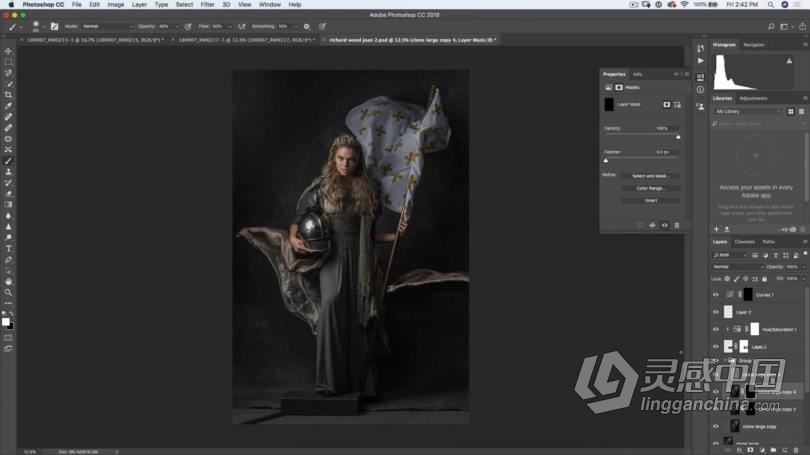Open the layer Kind filter dropdown
The height and width of the screenshot is (455, 810).
730,255
